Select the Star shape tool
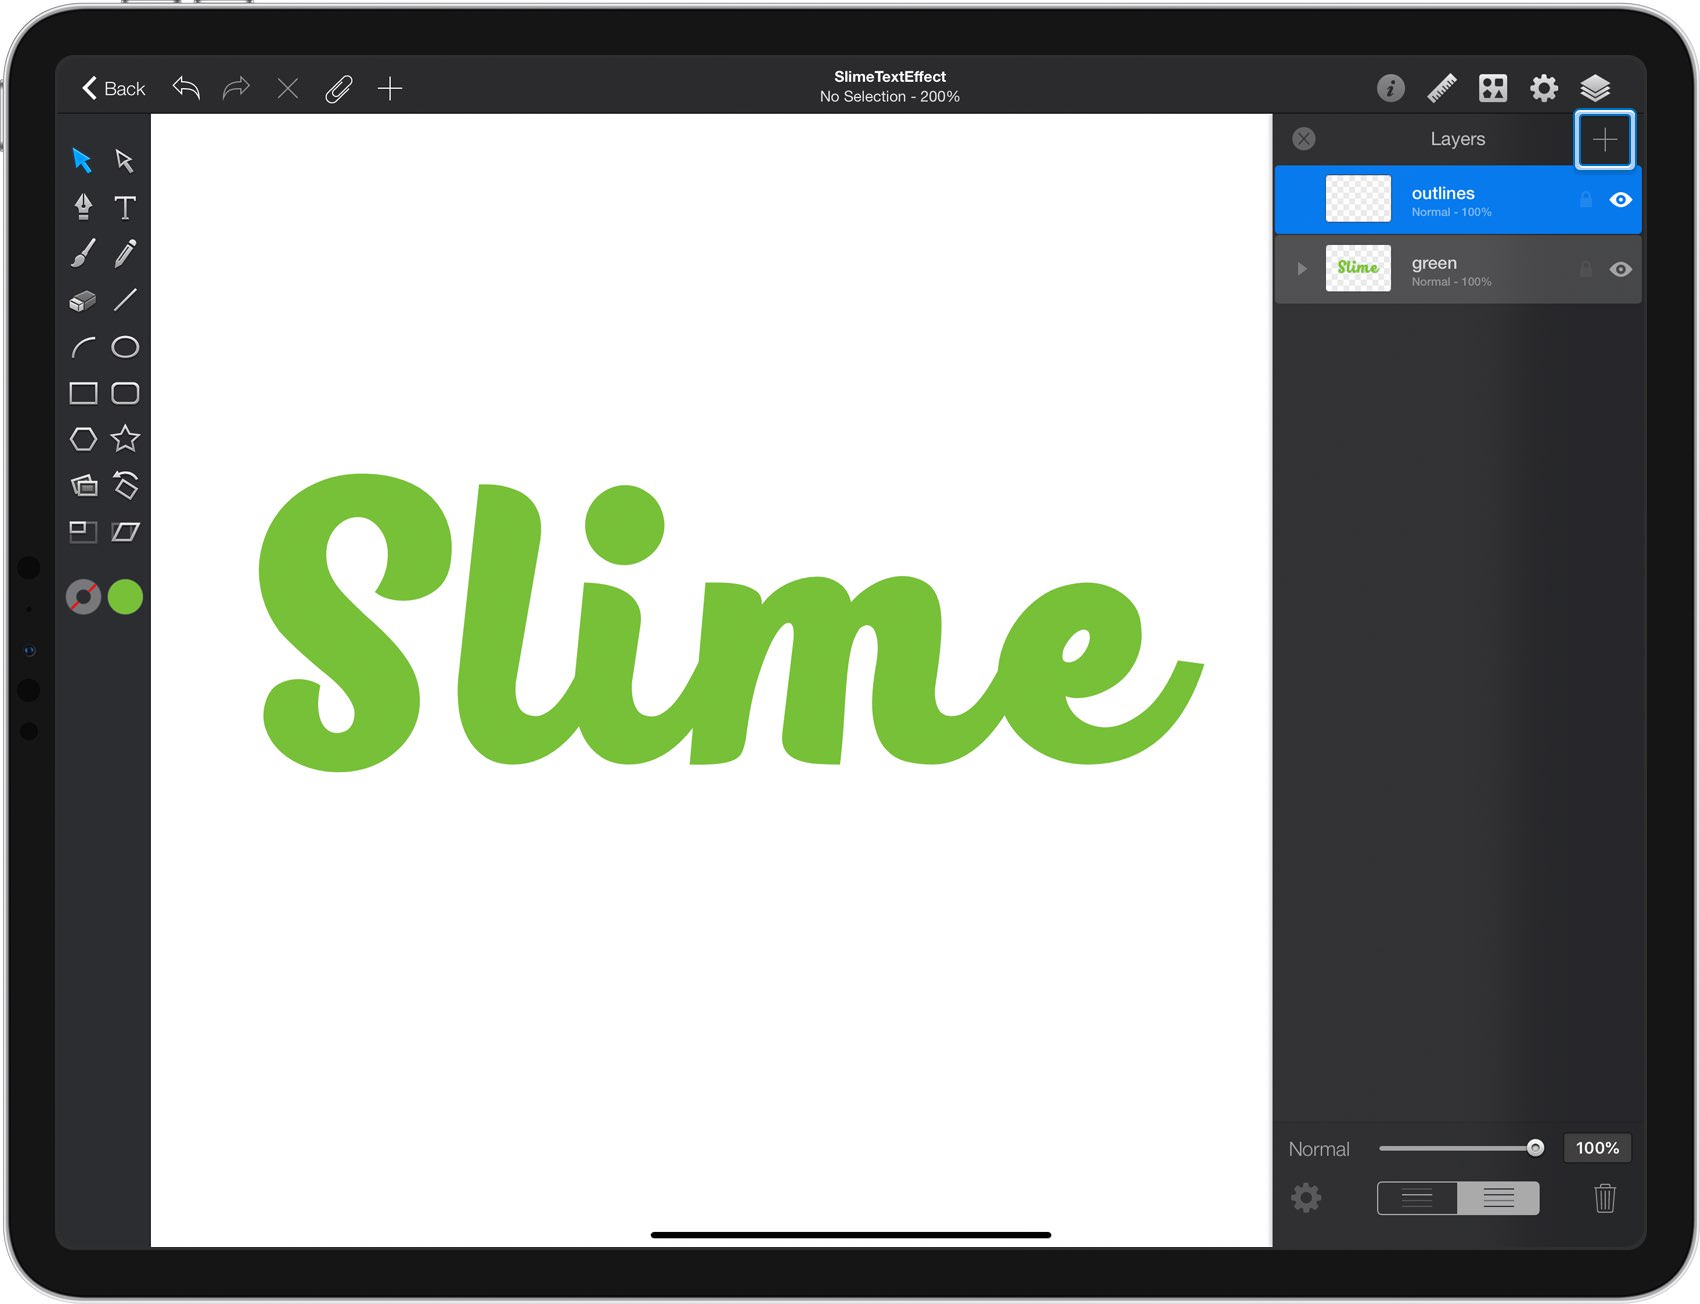The width and height of the screenshot is (1700, 1304). pos(125,439)
